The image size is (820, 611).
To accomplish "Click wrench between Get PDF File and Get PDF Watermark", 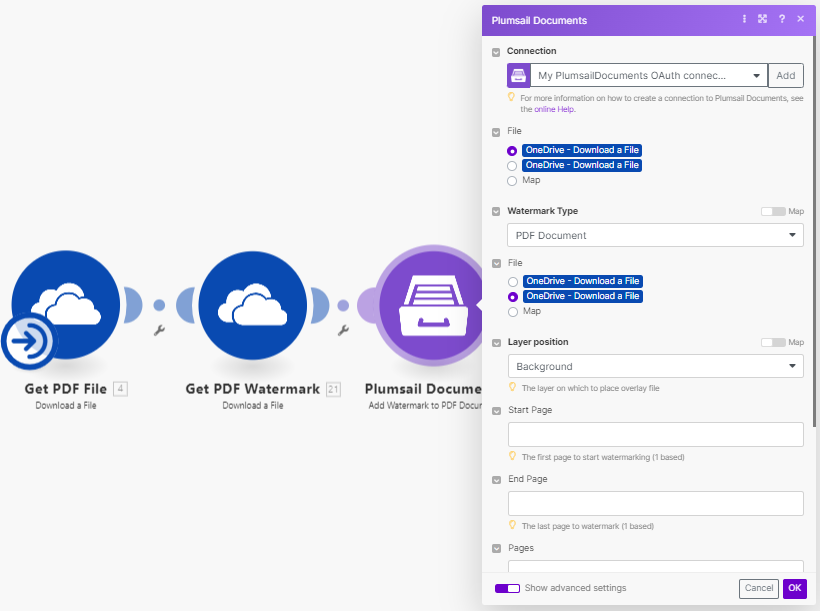I will [x=159, y=330].
